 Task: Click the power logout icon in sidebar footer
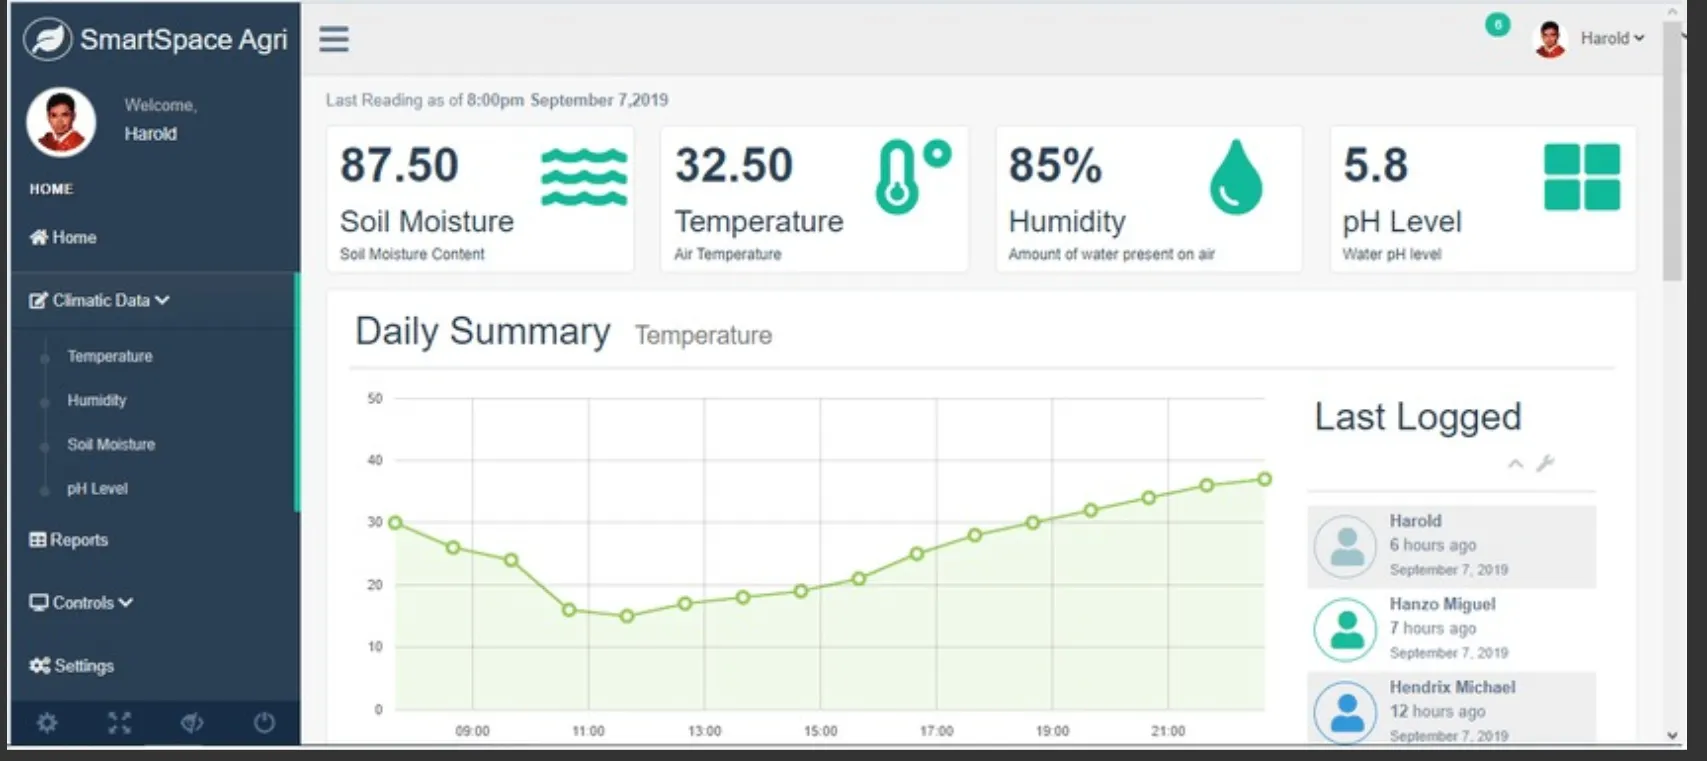pos(264,722)
